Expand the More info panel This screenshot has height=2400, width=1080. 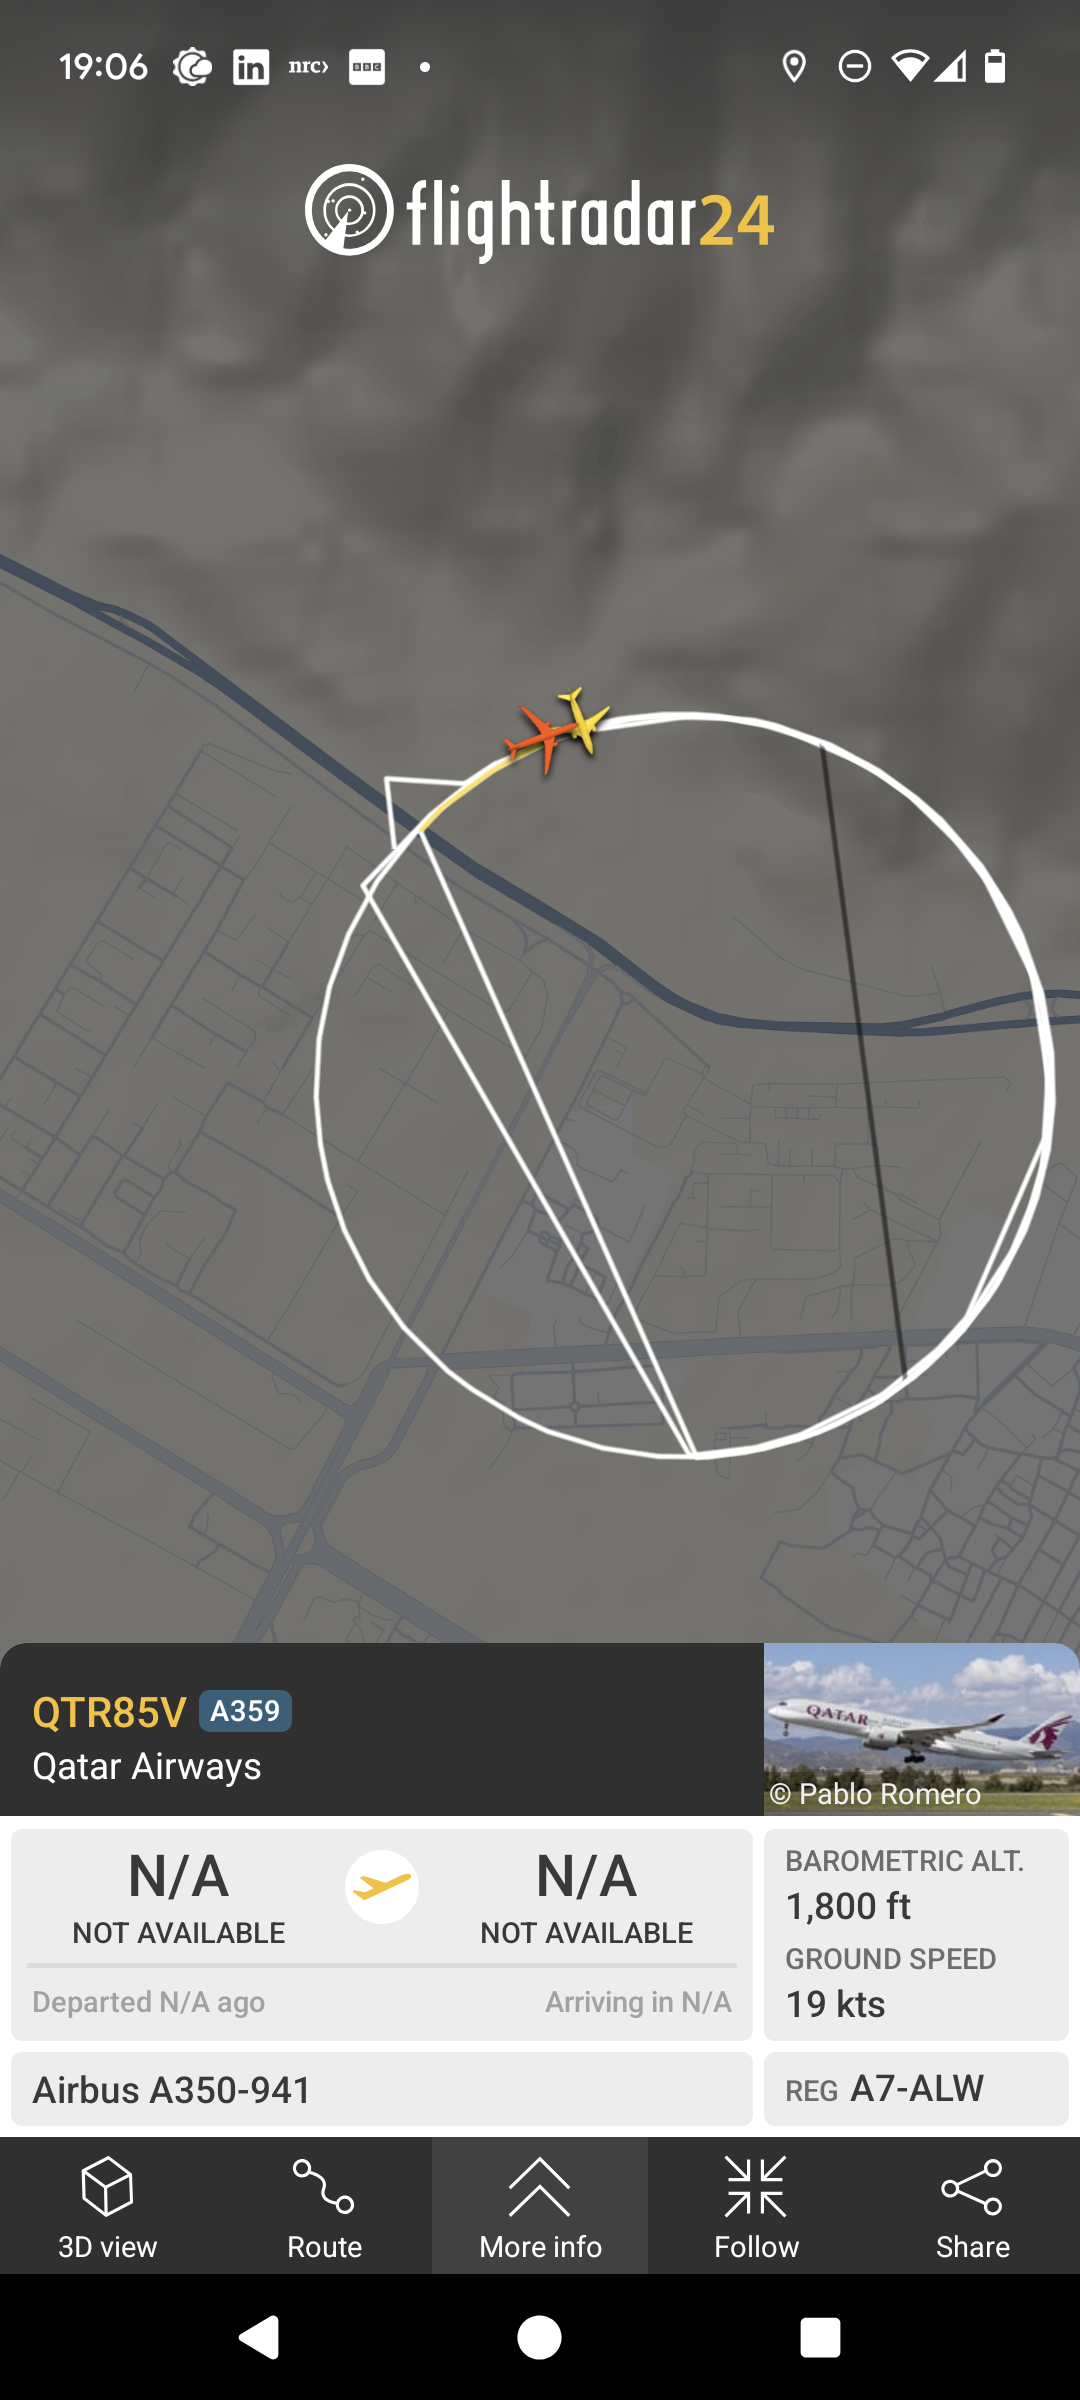point(540,2206)
